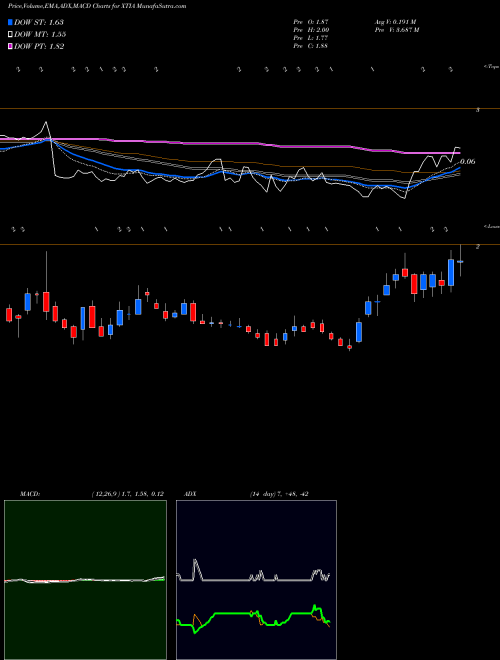Click the 'MACD:' panel heading
Image resolution: width=500 pixels, height=660 pixels.
coord(30,494)
